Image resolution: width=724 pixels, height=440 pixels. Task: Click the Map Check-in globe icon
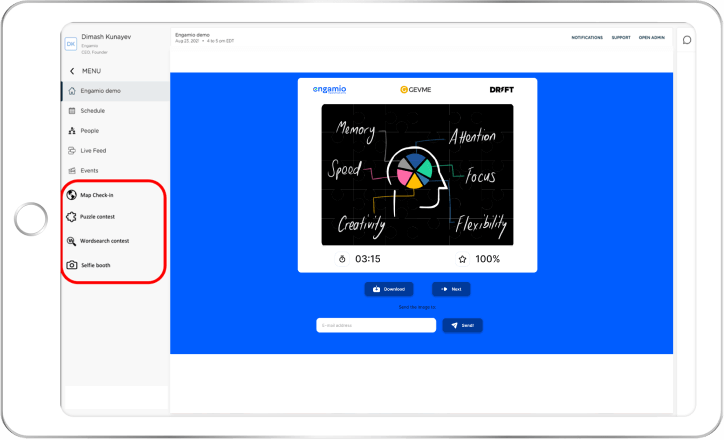(x=71, y=194)
